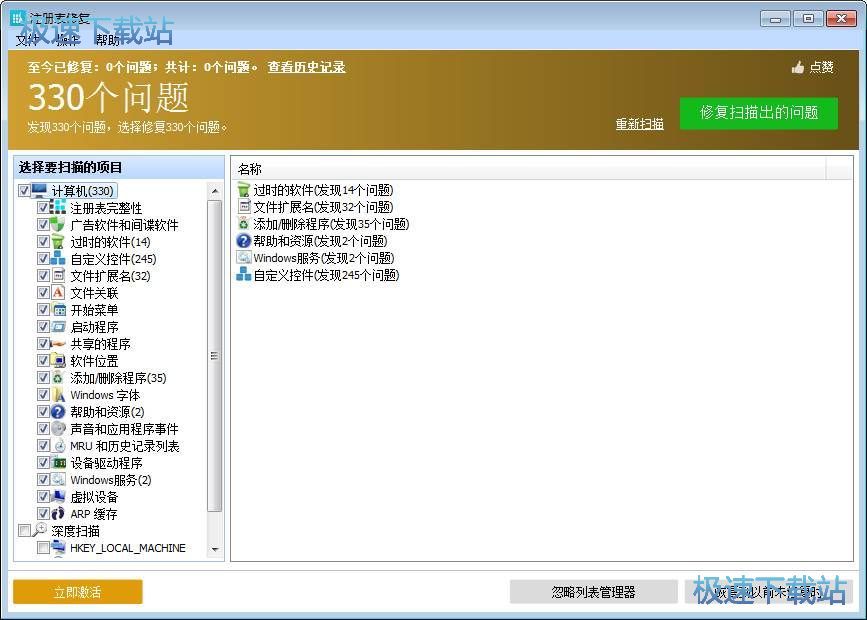Select the 过时的软件 icon in results list
The image size is (867, 620).
pyautogui.click(x=244, y=190)
